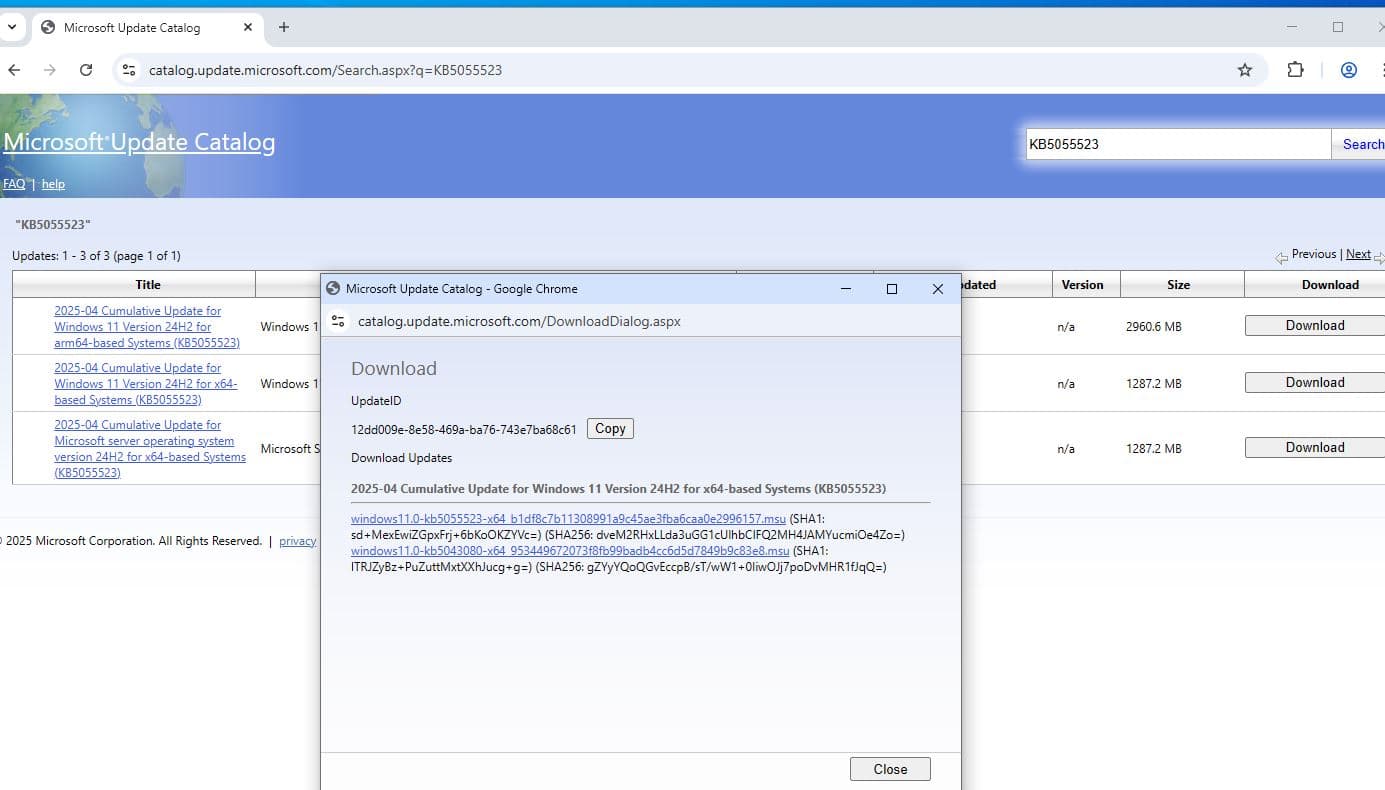
Task: Sort results by Size column header
Action: (1178, 285)
